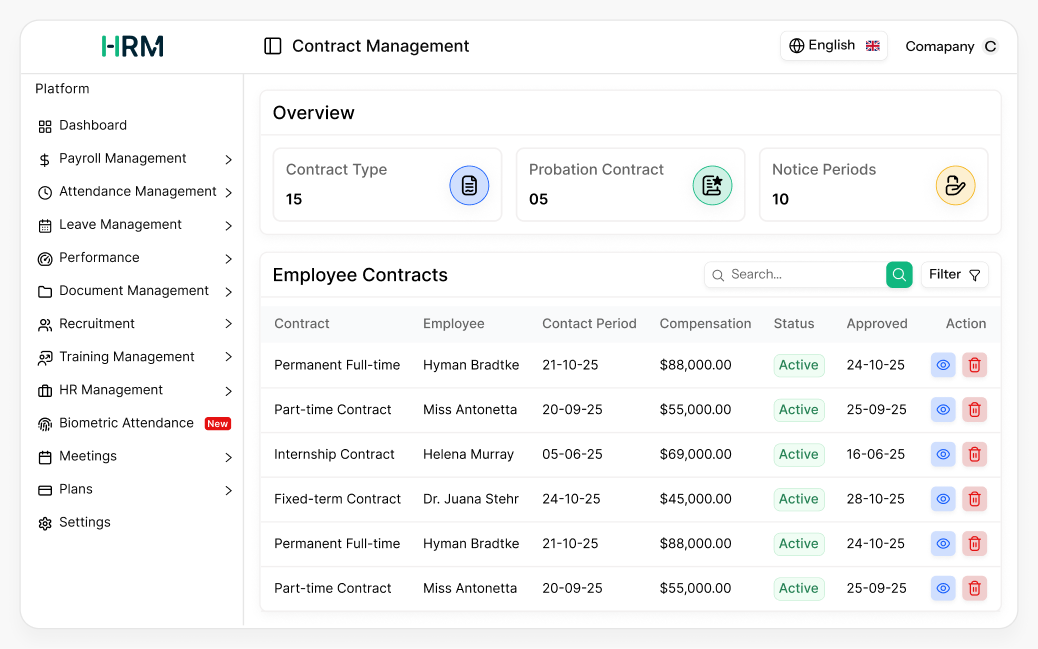Click the search magnifier button
This screenshot has height=649, width=1038.
point(898,274)
